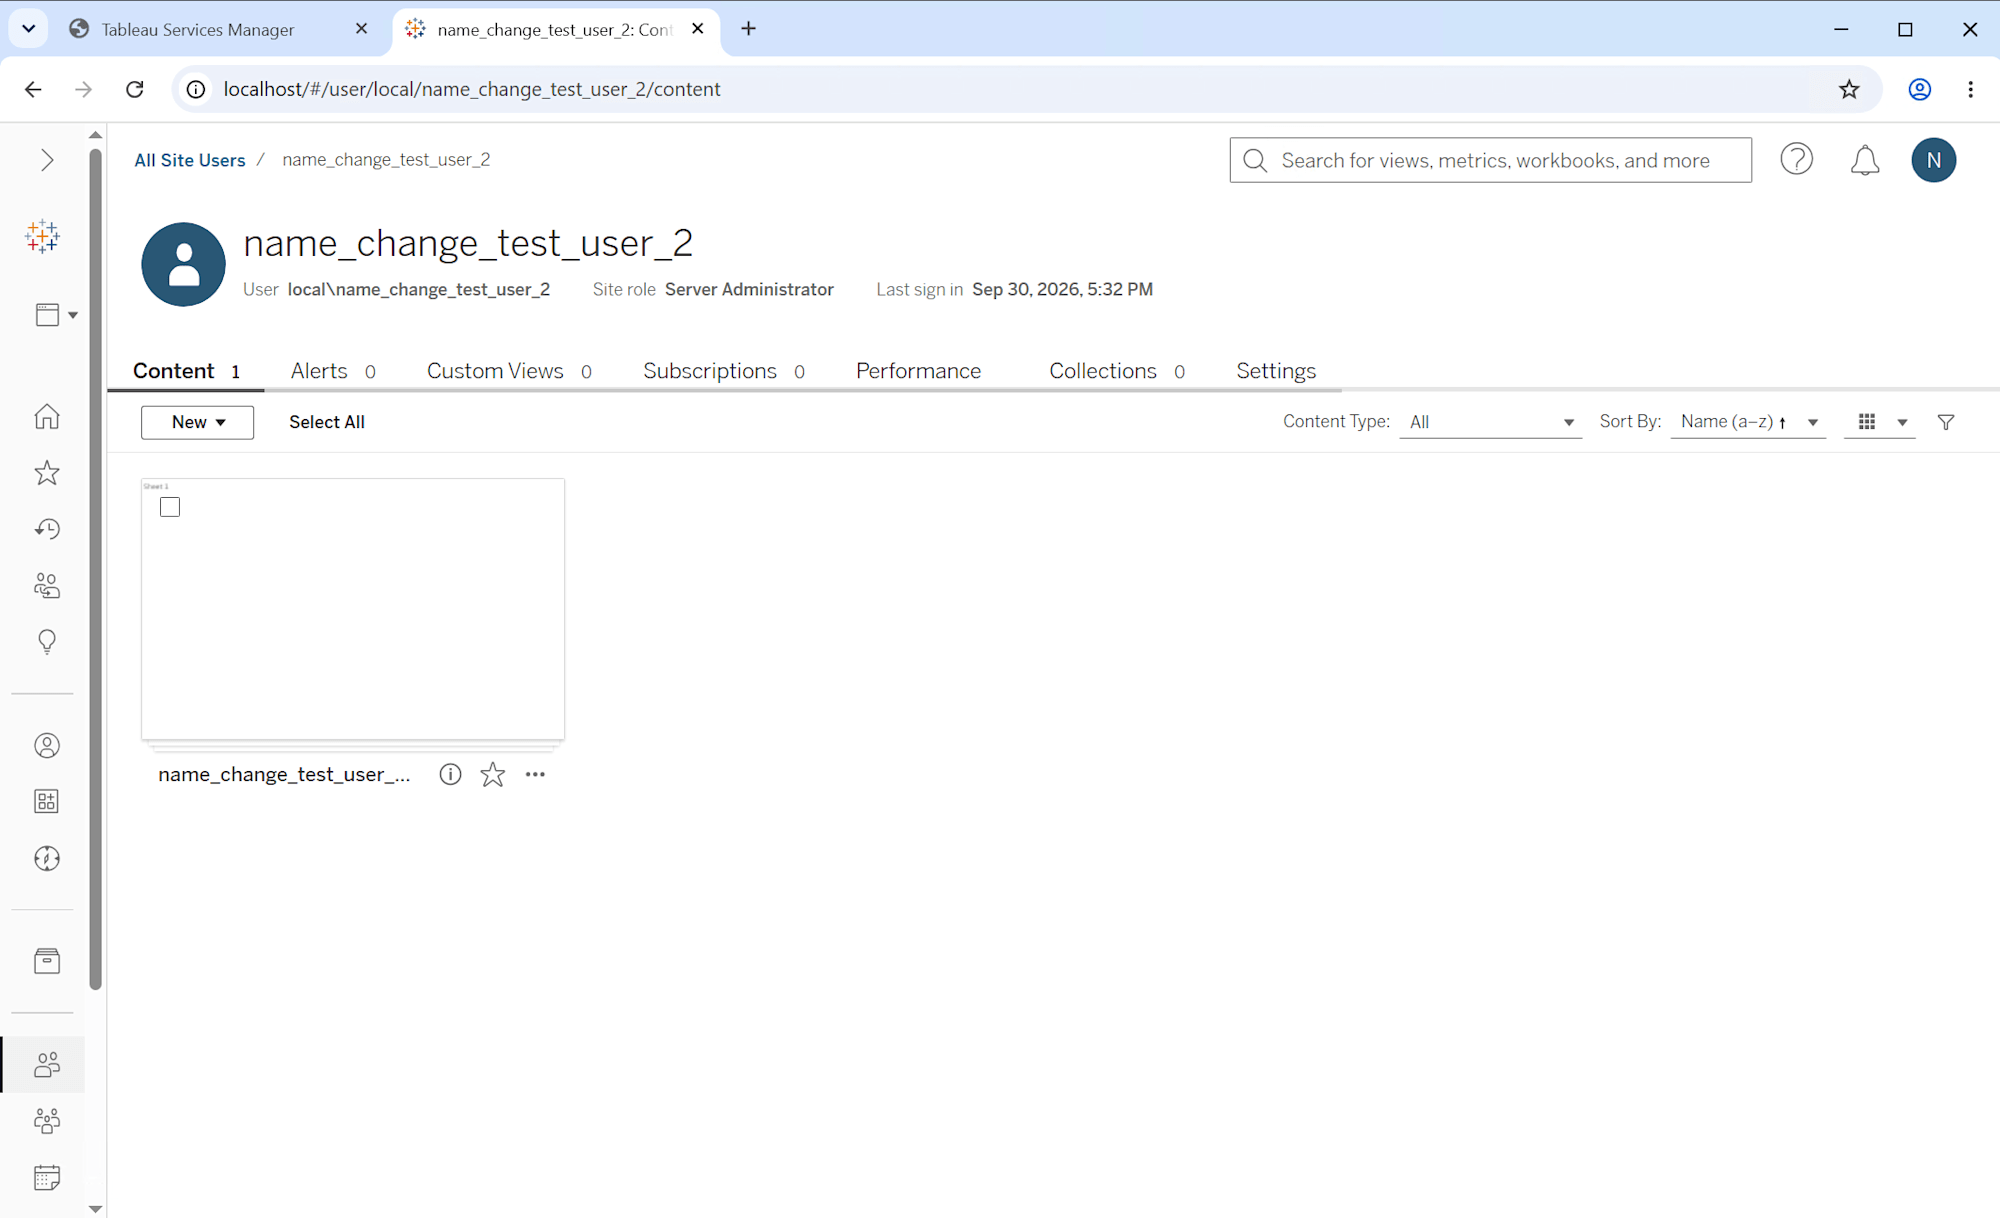This screenshot has height=1218, width=2000.
Task: Open the name_change_test_user_... workbook title
Action: click(x=284, y=774)
